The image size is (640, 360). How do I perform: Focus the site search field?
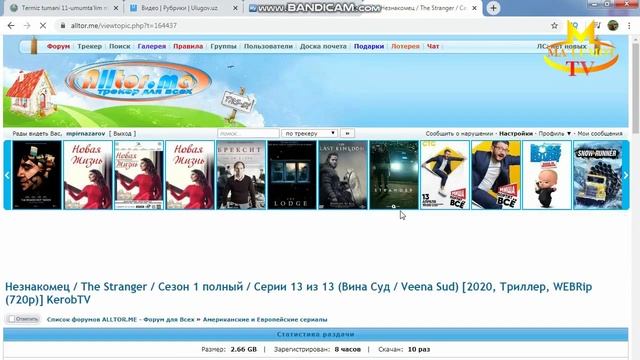248,133
